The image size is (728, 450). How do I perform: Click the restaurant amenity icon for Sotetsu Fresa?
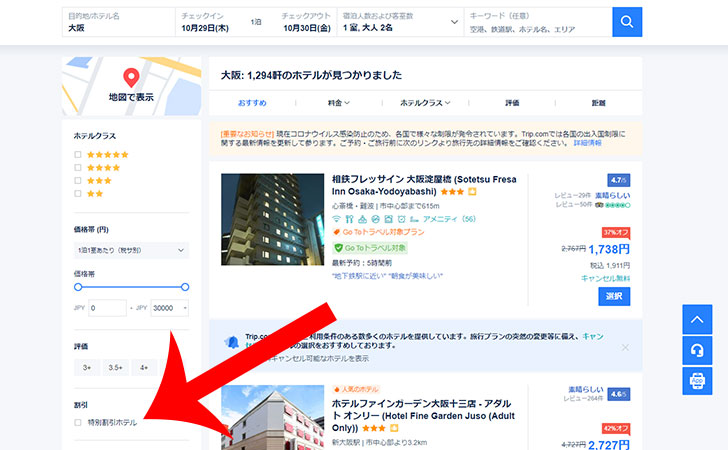click(349, 219)
